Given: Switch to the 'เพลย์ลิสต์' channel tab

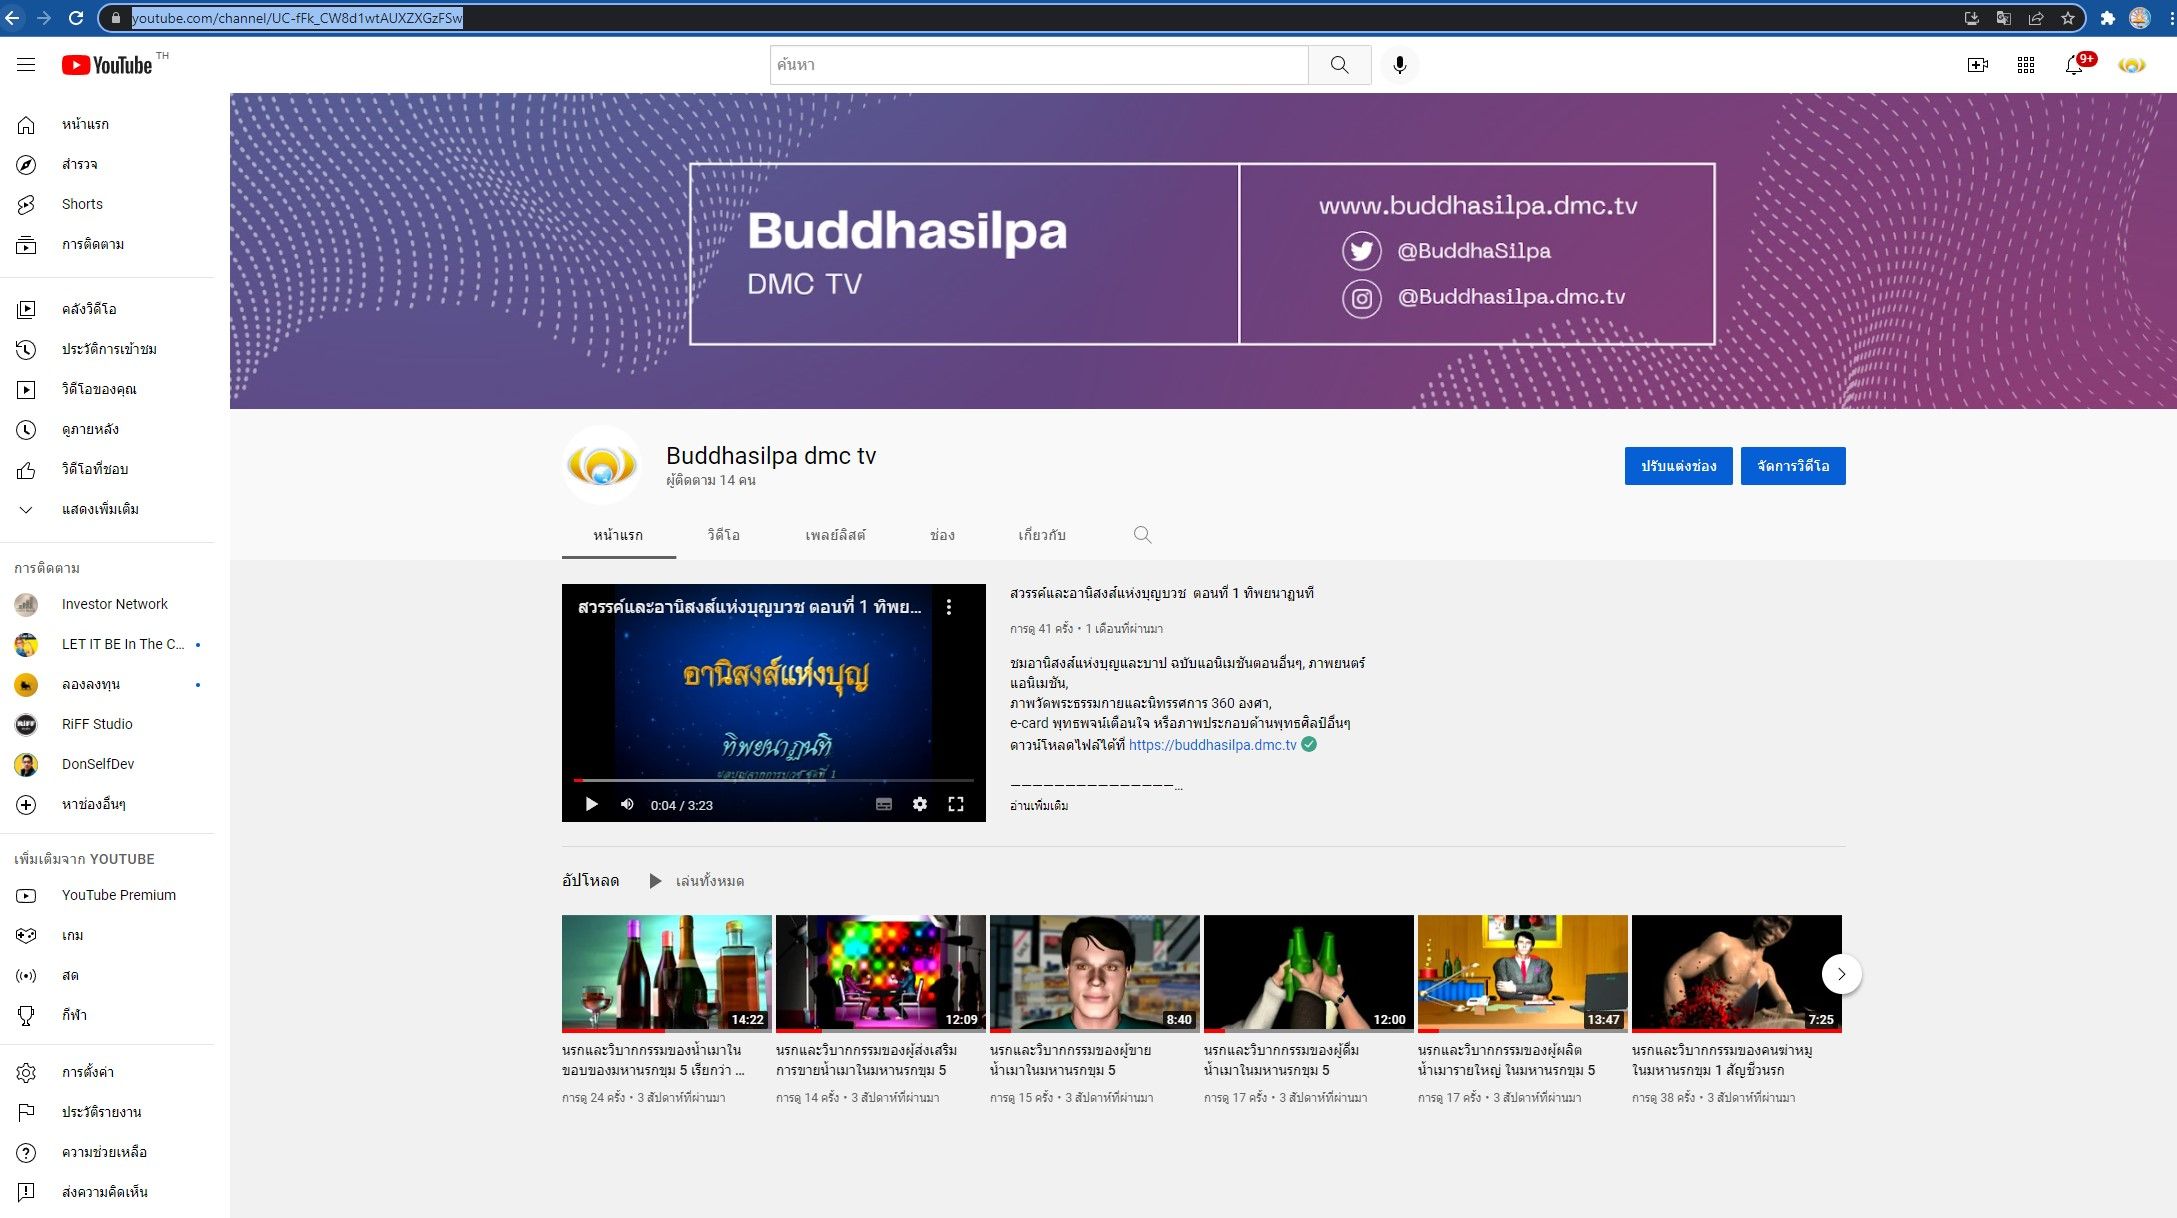Looking at the screenshot, I should point(835,535).
